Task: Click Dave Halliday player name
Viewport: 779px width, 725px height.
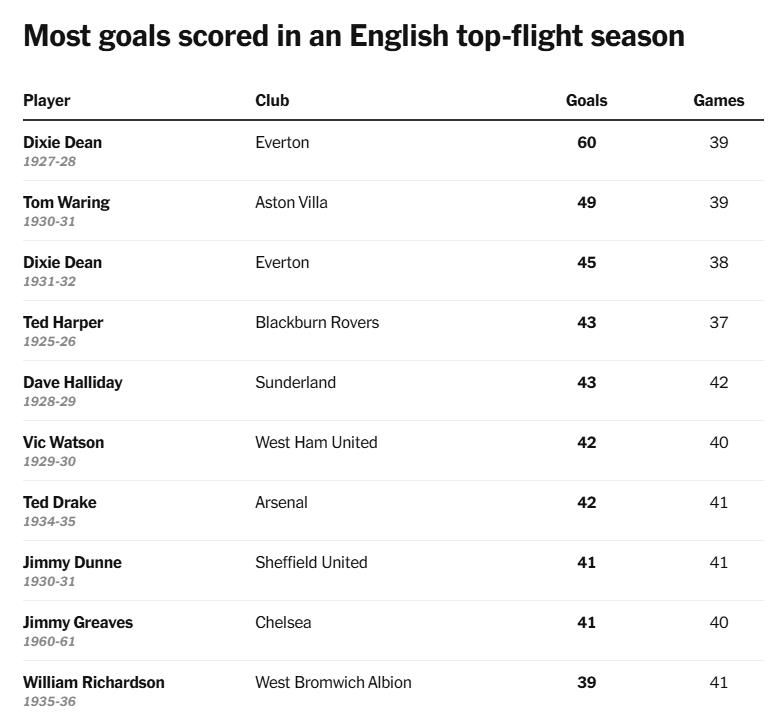Action: pos(73,382)
